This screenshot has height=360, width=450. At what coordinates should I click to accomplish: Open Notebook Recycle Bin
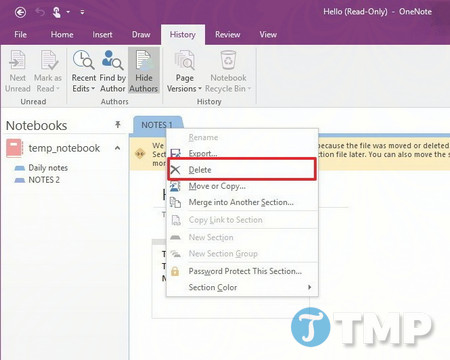228,71
